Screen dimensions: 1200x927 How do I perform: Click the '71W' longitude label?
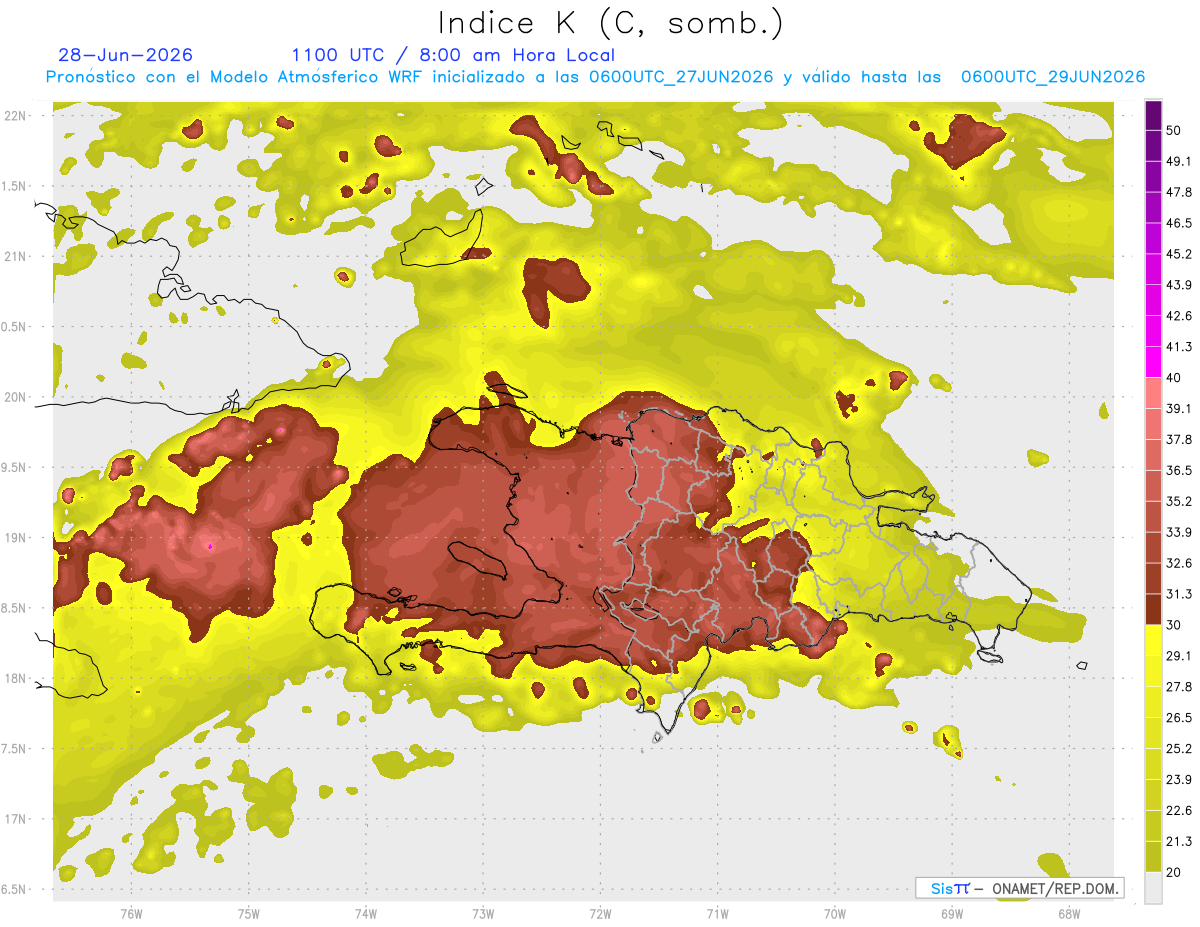[x=717, y=913]
